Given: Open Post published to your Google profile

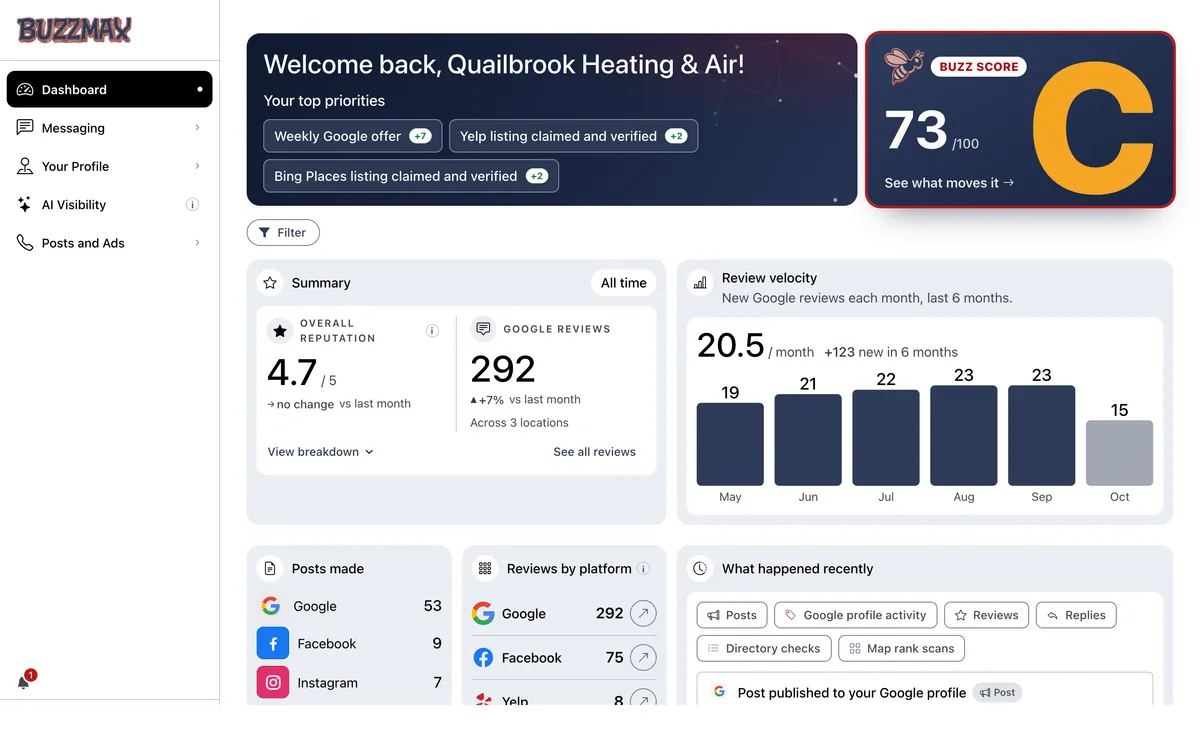Looking at the screenshot, I should 925,689.
